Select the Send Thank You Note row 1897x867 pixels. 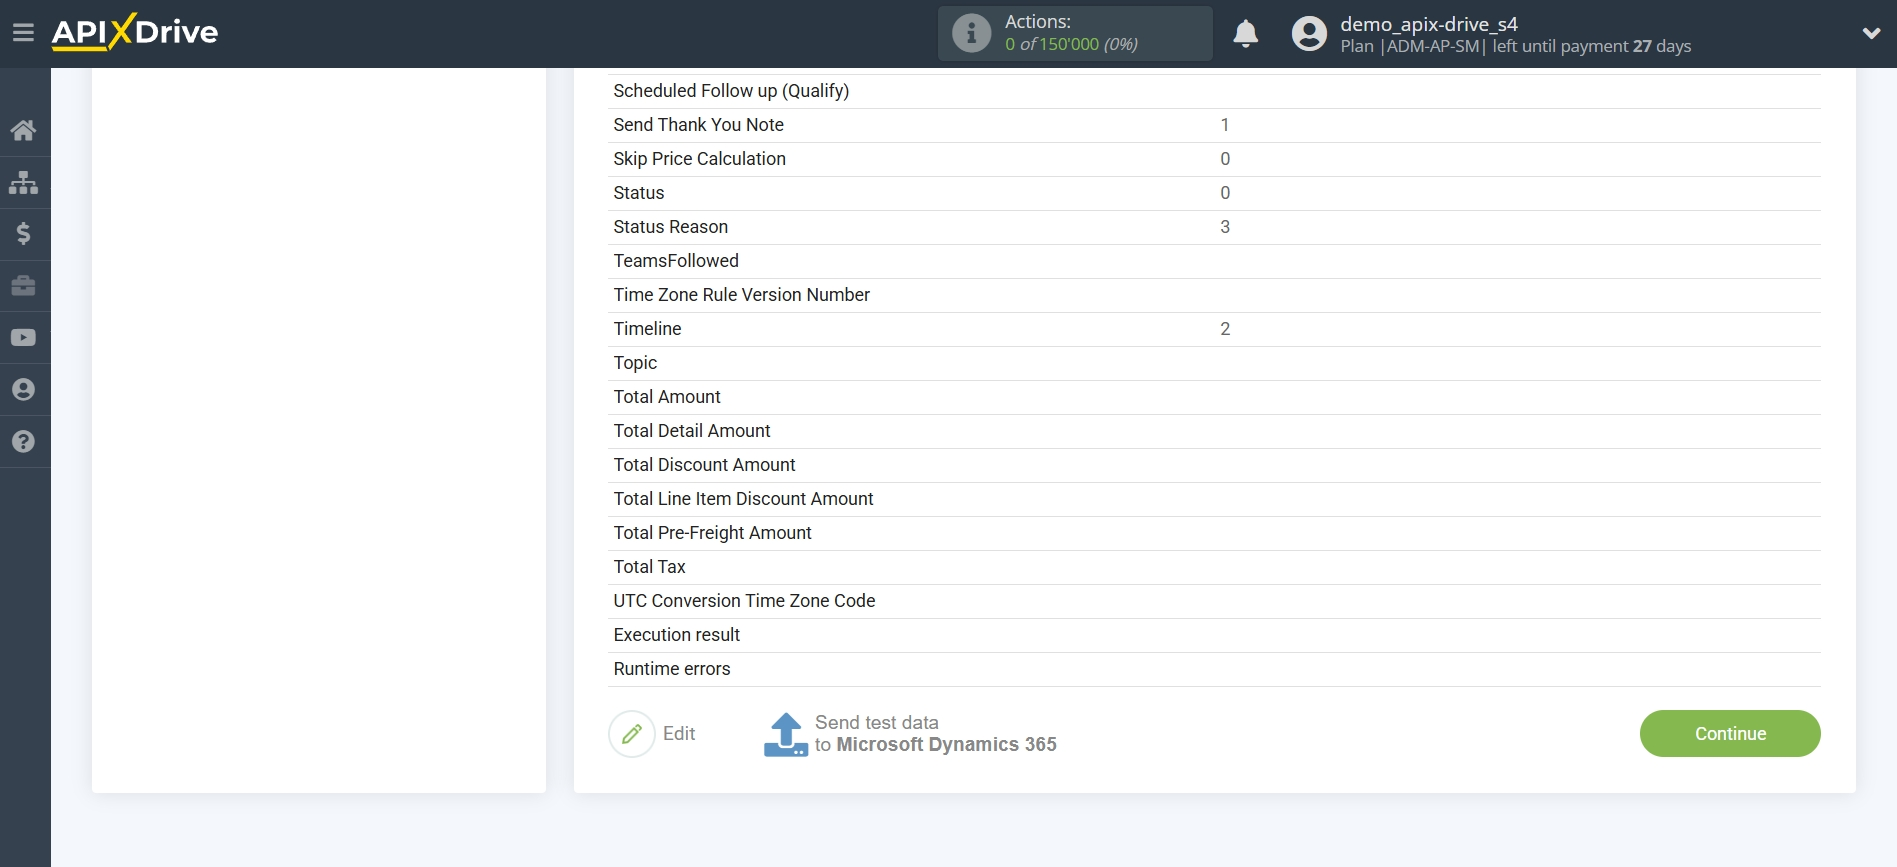pyautogui.click(x=1214, y=125)
